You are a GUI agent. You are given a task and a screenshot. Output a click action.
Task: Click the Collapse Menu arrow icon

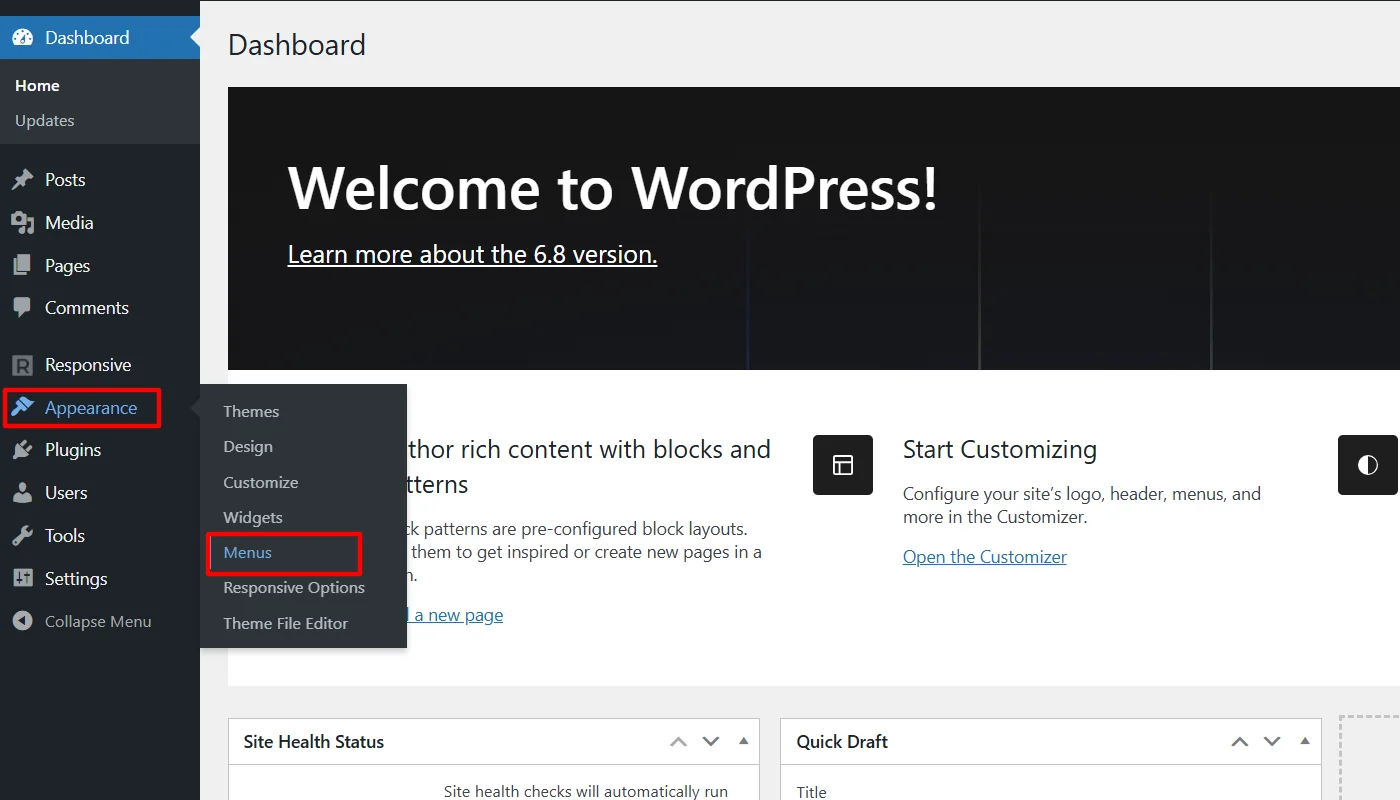22,621
